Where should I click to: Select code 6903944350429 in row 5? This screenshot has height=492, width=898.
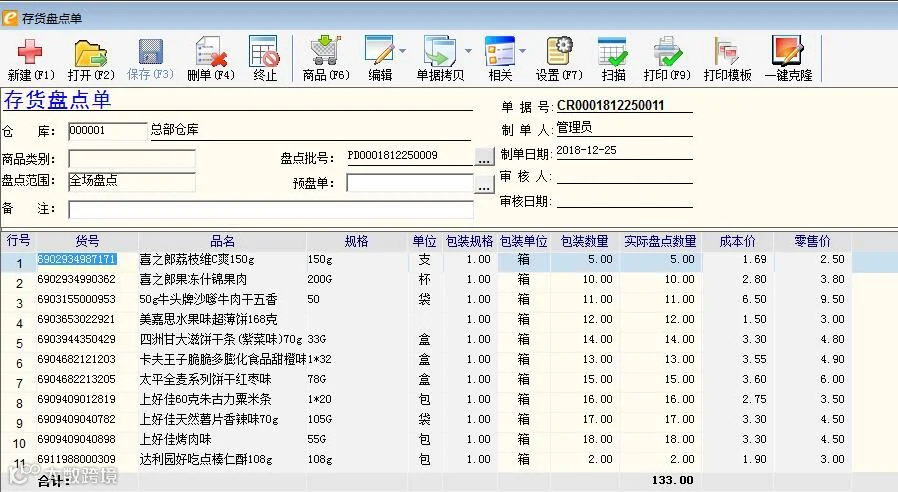[x=77, y=340]
